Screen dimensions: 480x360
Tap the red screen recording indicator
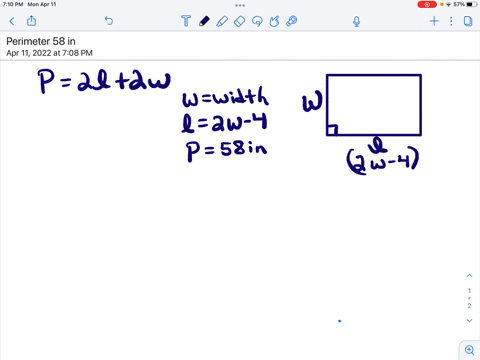427,4
